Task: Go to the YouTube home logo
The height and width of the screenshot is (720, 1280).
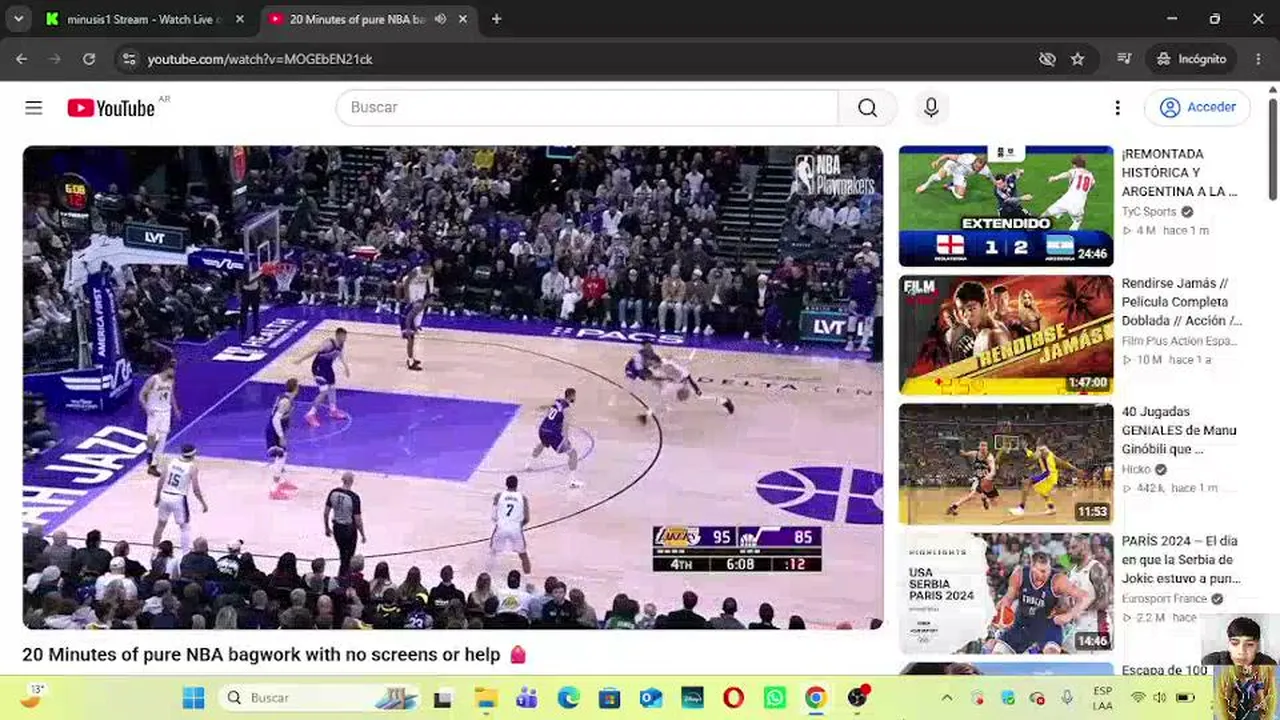Action: pyautogui.click(x=111, y=108)
